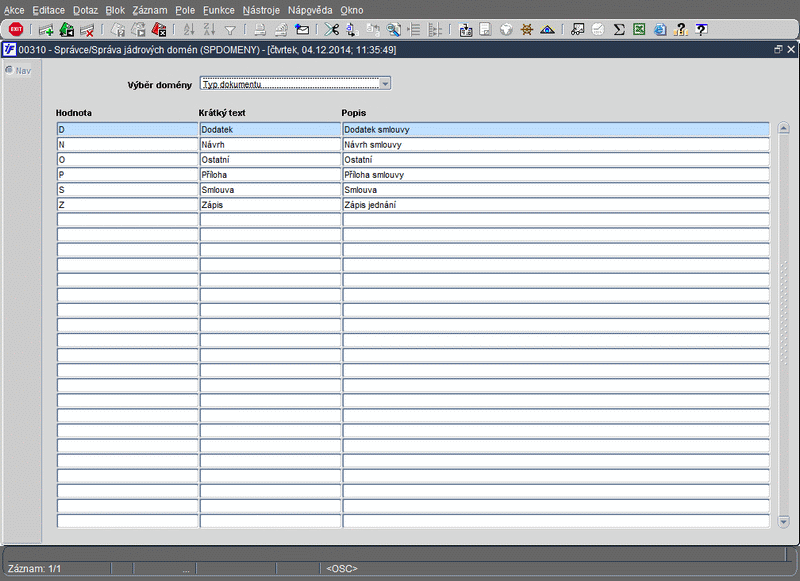Click the Krátký text cell 'Návrh'

point(270,144)
